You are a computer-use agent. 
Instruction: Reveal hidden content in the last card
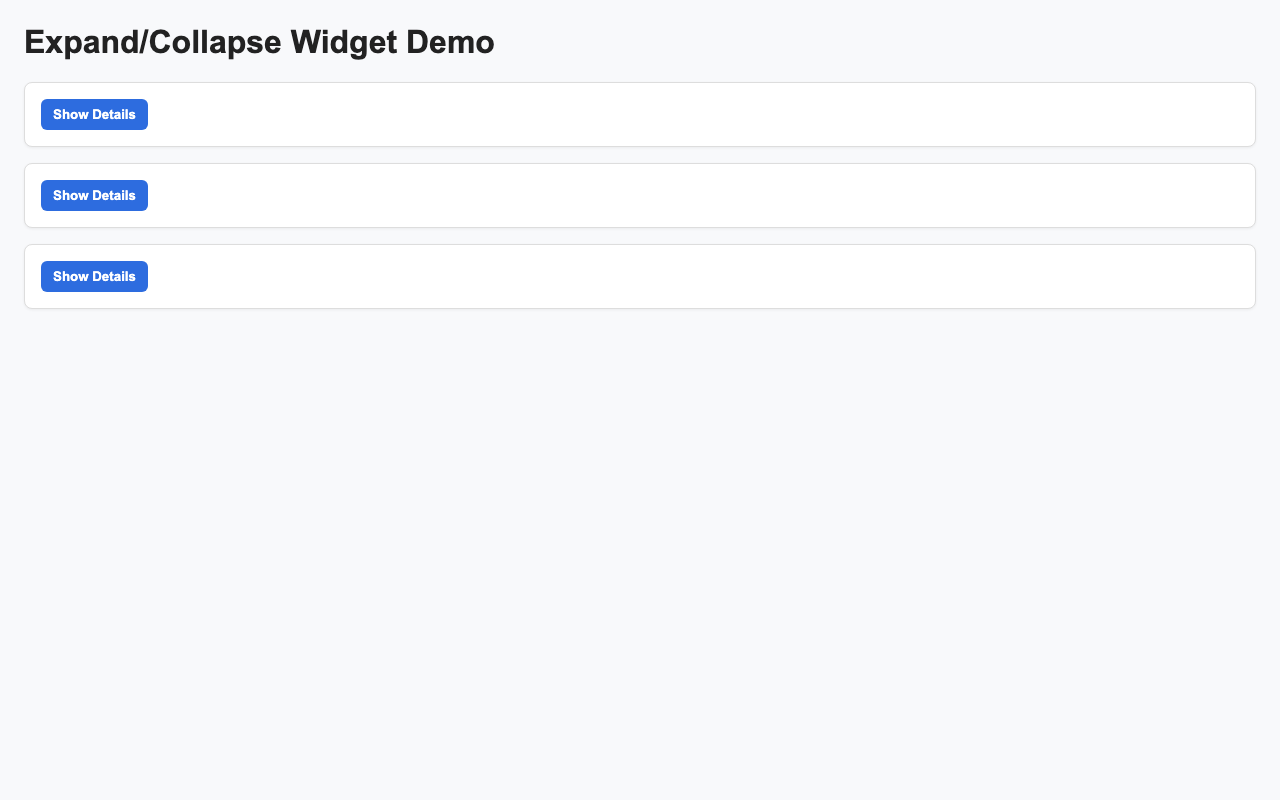click(x=94, y=277)
